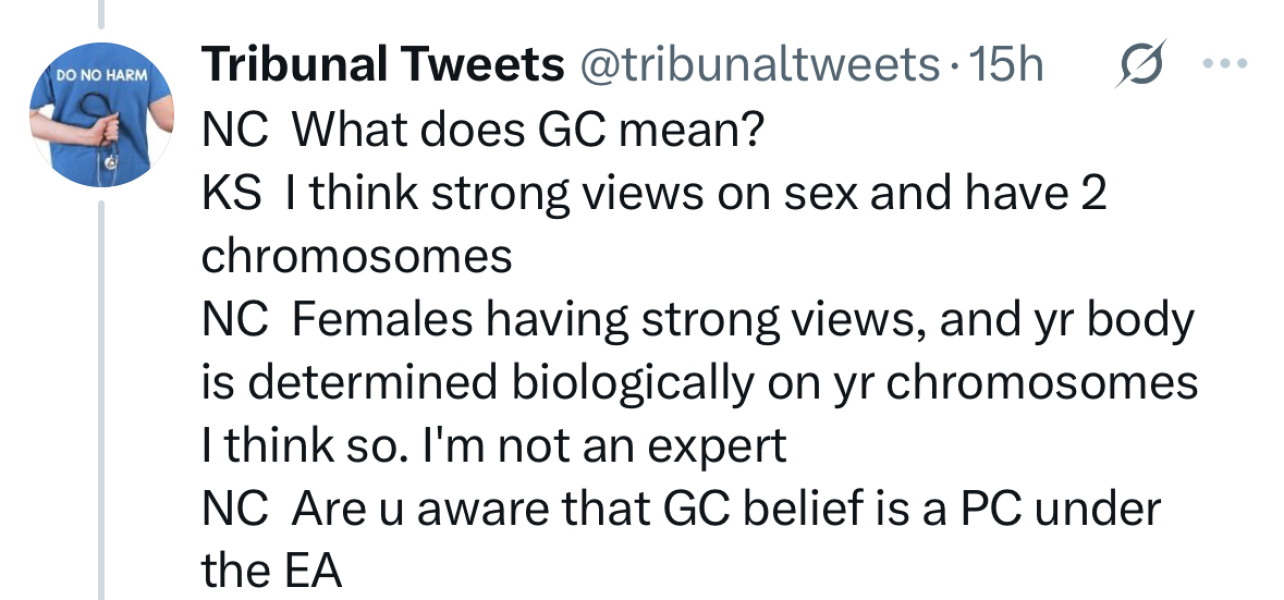Click "NC Females having strong views" line

[x=698, y=320]
